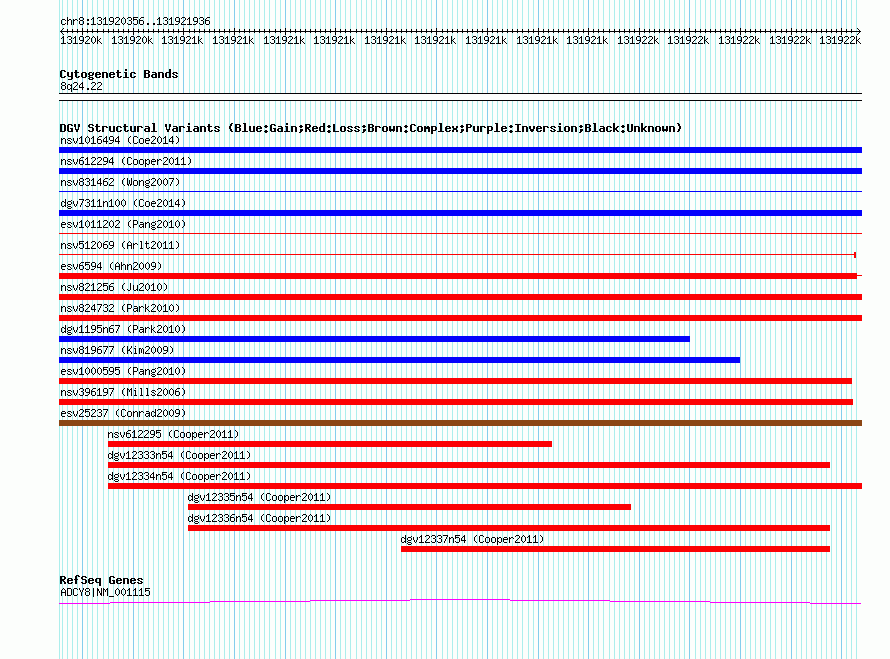Viewport: 890px width, 659px height.
Task: Select the esv25237 brown complex bar
Action: 460,423
